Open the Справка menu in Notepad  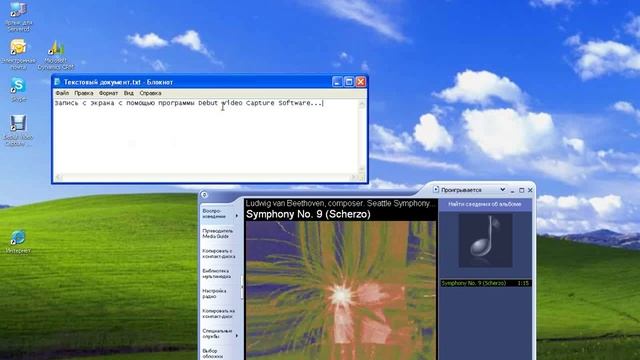coord(150,93)
